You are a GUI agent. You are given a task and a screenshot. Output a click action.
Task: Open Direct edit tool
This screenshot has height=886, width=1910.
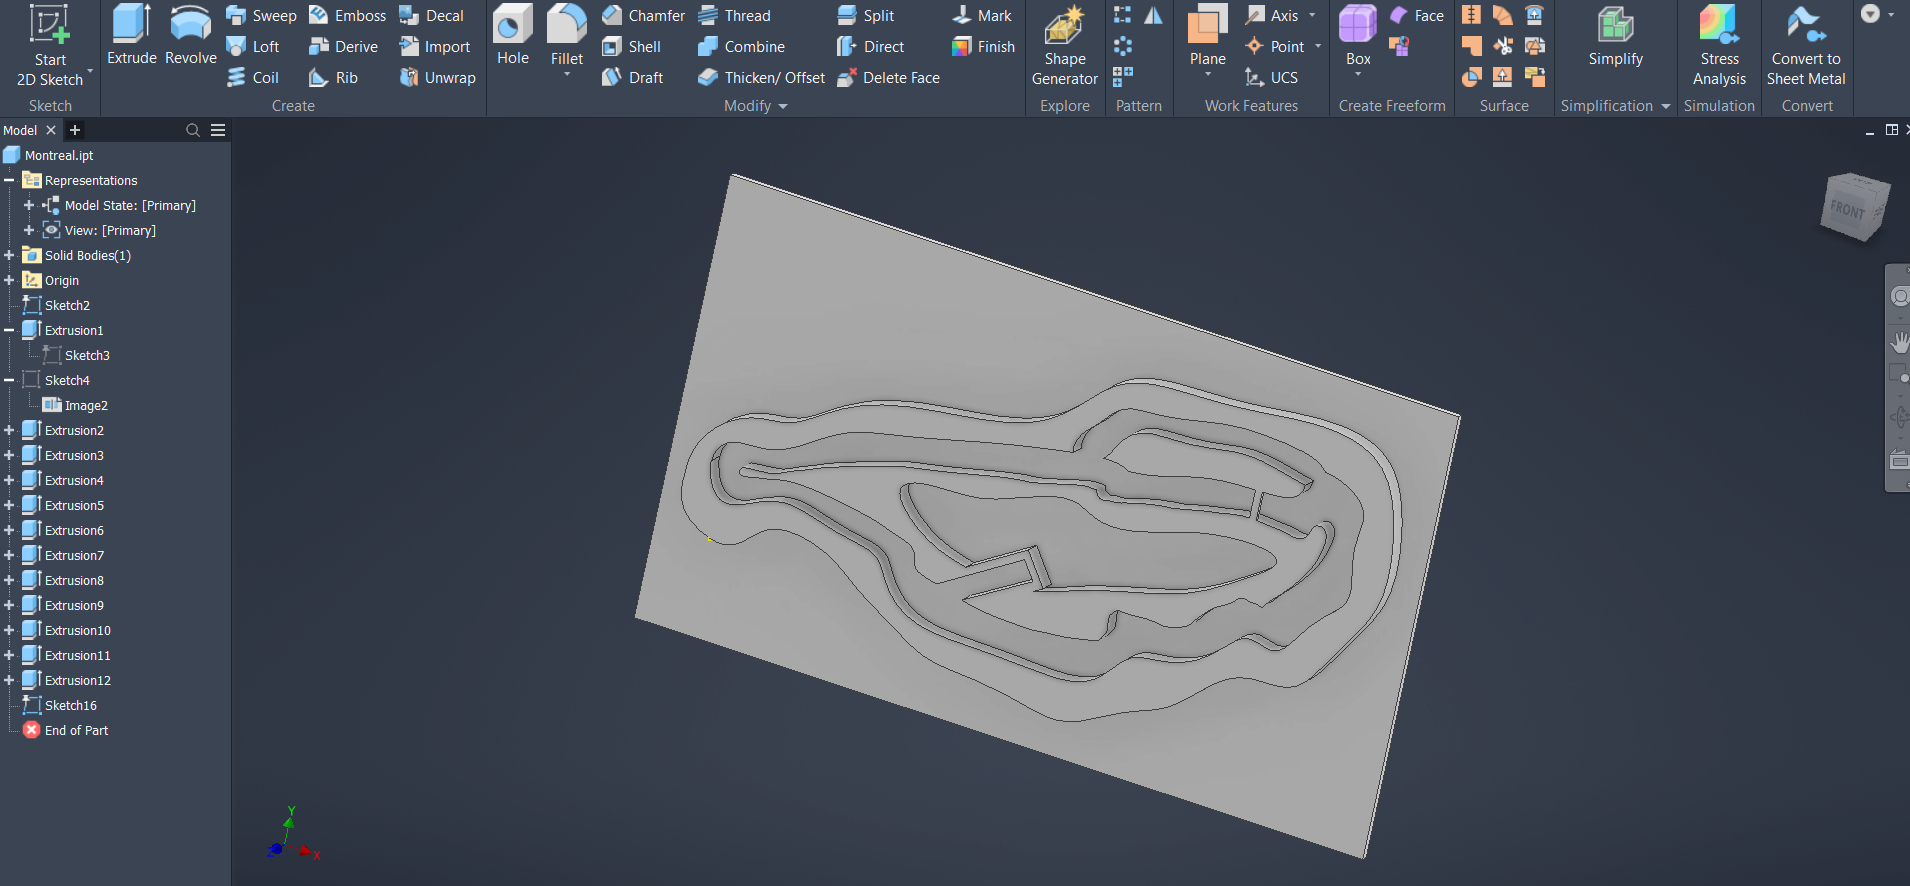point(870,47)
